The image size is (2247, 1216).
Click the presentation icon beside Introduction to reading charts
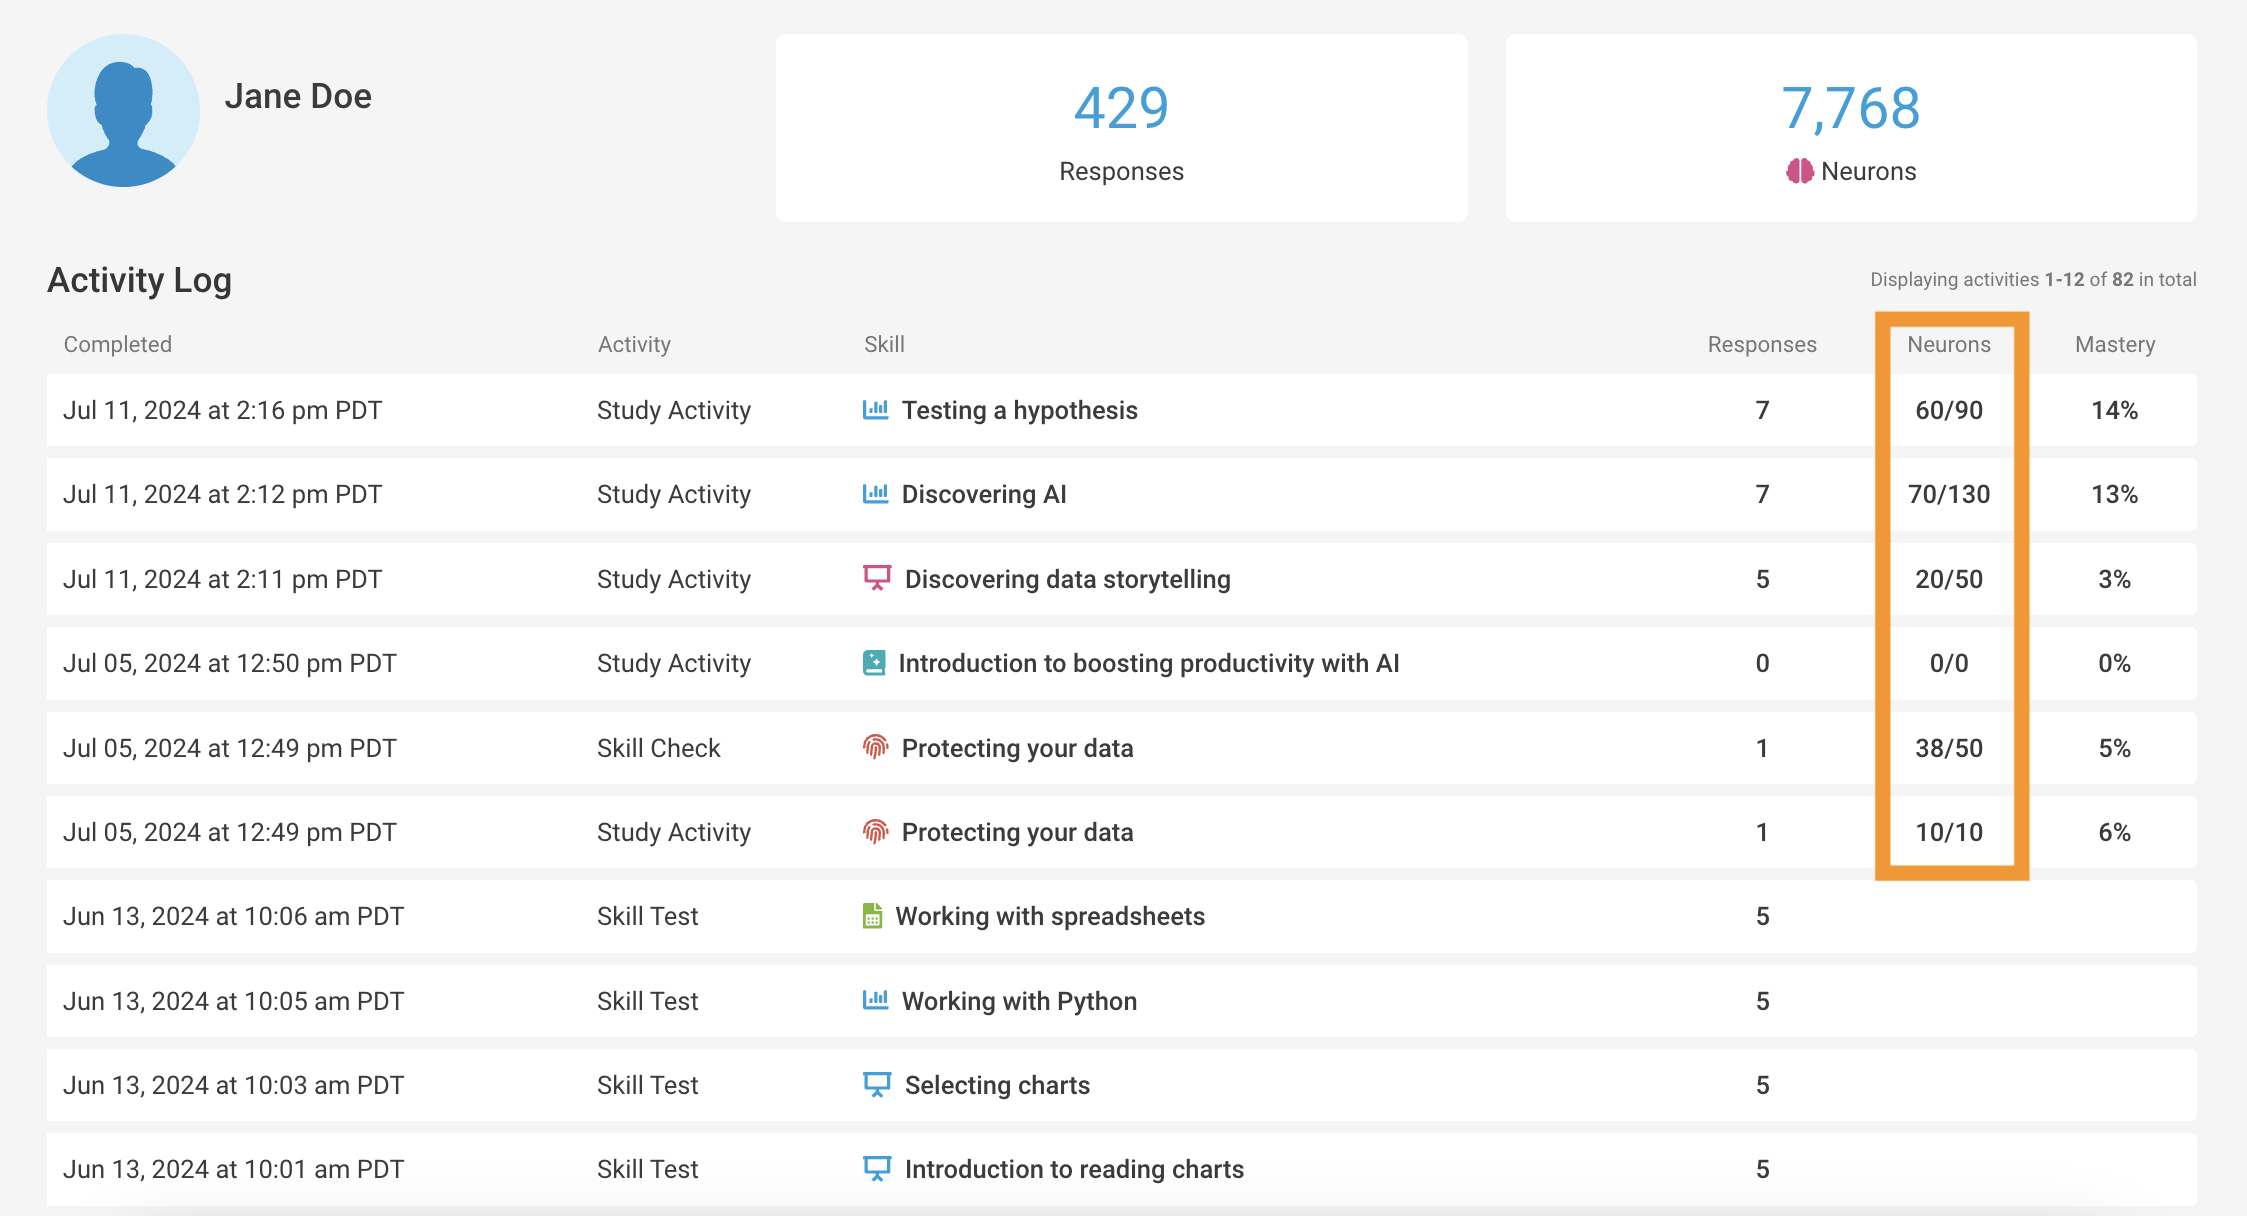click(x=875, y=1168)
